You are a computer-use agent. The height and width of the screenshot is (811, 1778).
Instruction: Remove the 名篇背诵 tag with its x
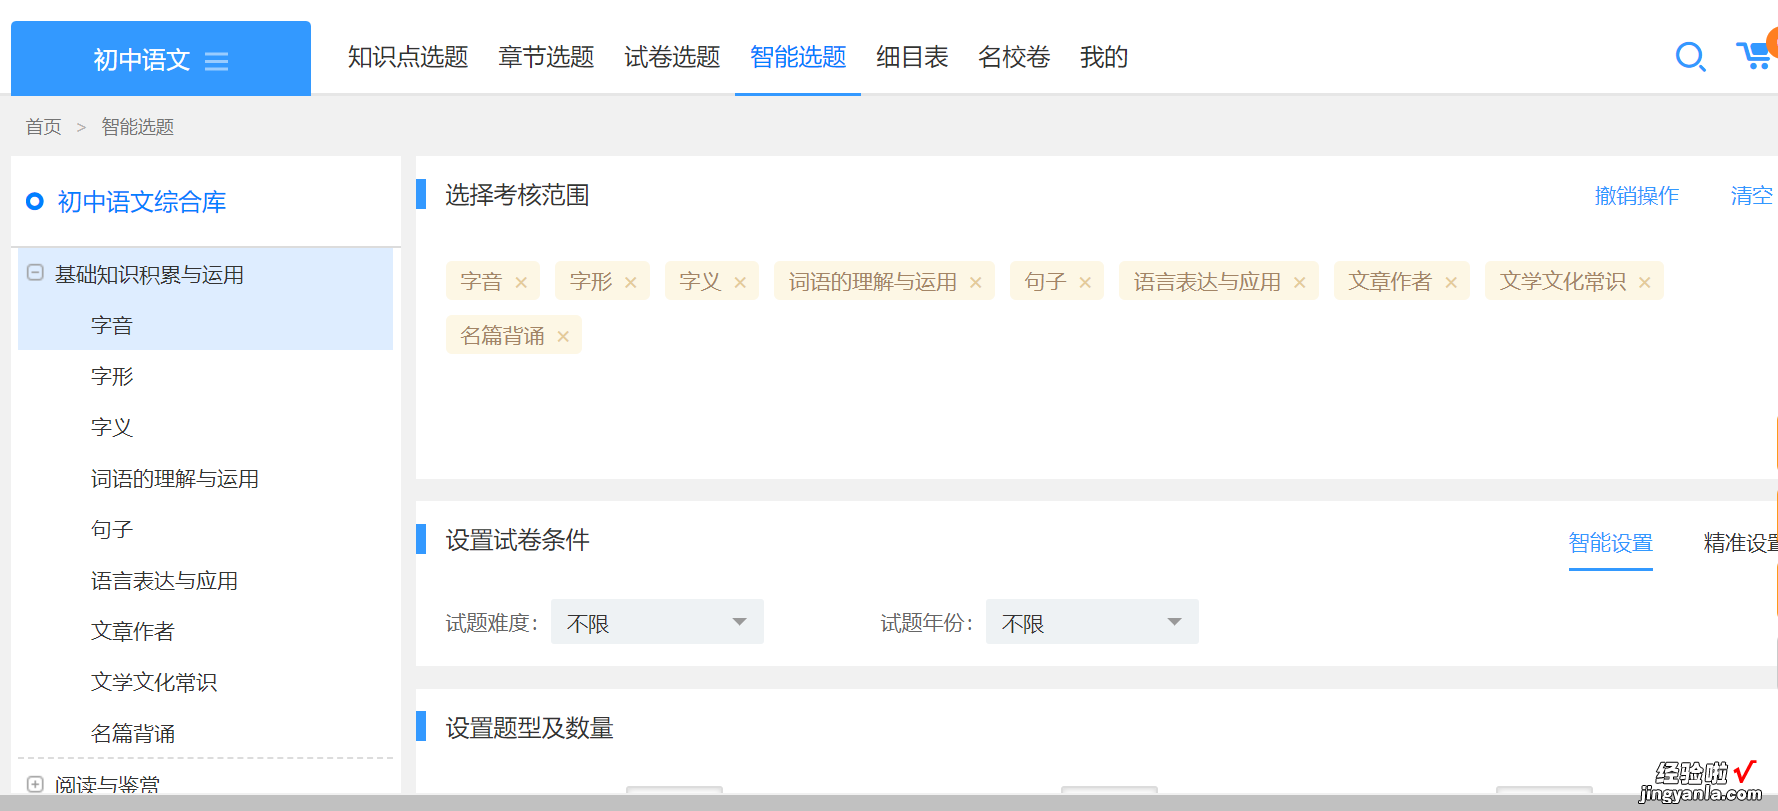[563, 337]
